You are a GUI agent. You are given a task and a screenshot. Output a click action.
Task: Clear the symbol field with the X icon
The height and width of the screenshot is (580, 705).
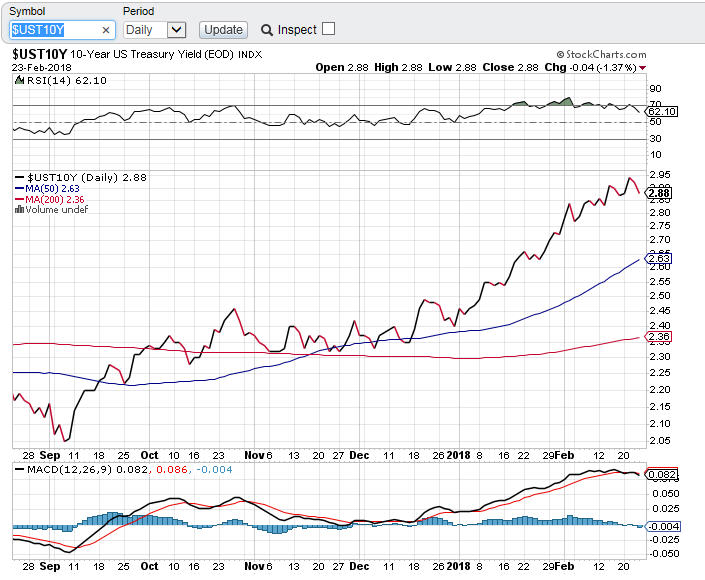106,30
